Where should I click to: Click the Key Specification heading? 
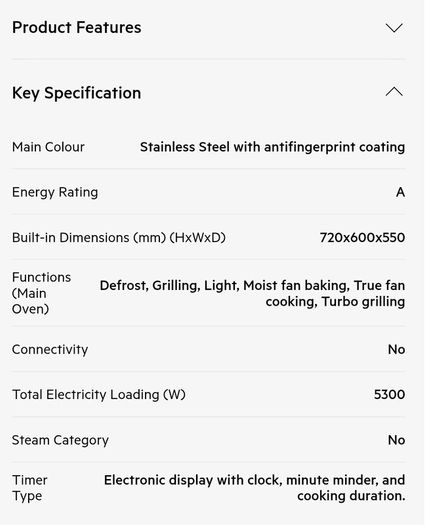click(x=76, y=93)
